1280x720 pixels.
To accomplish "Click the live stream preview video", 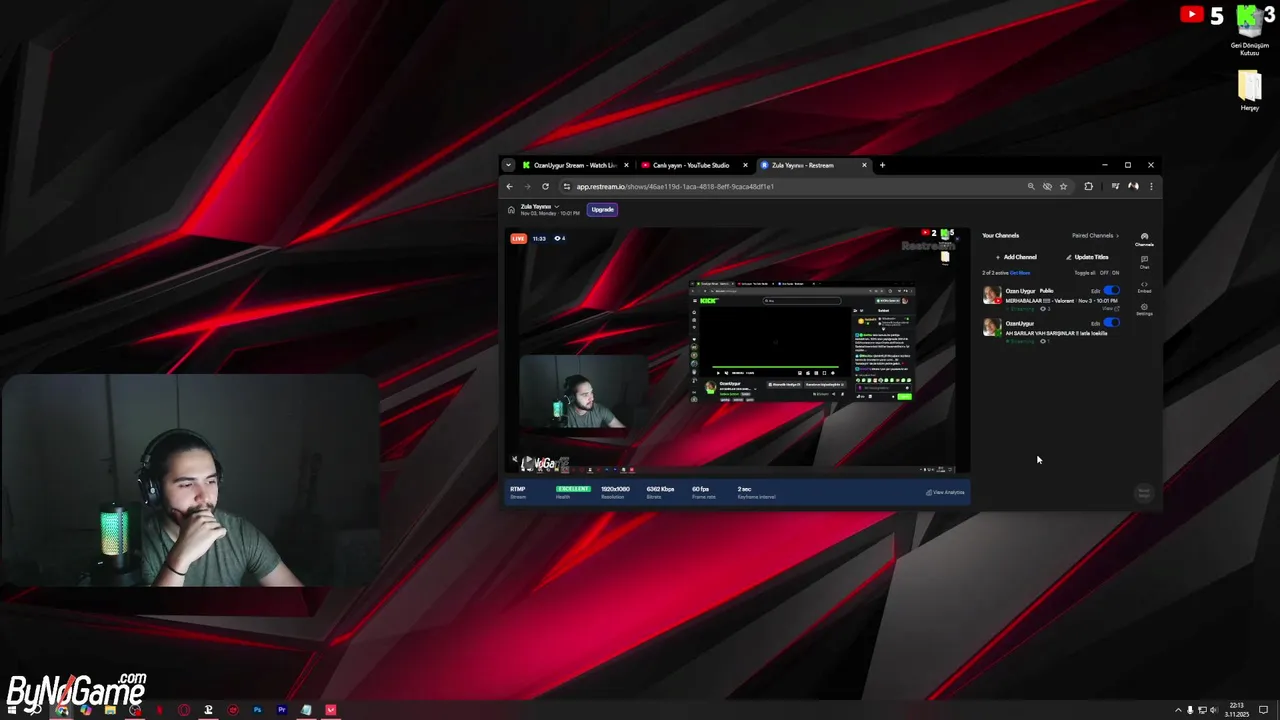I will pos(737,350).
